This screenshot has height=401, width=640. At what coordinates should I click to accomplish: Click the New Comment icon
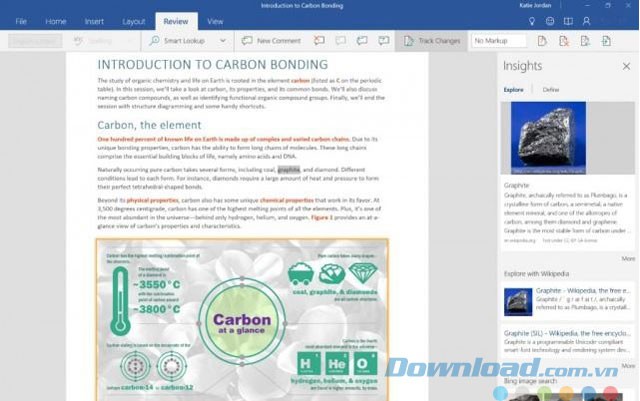(247, 41)
